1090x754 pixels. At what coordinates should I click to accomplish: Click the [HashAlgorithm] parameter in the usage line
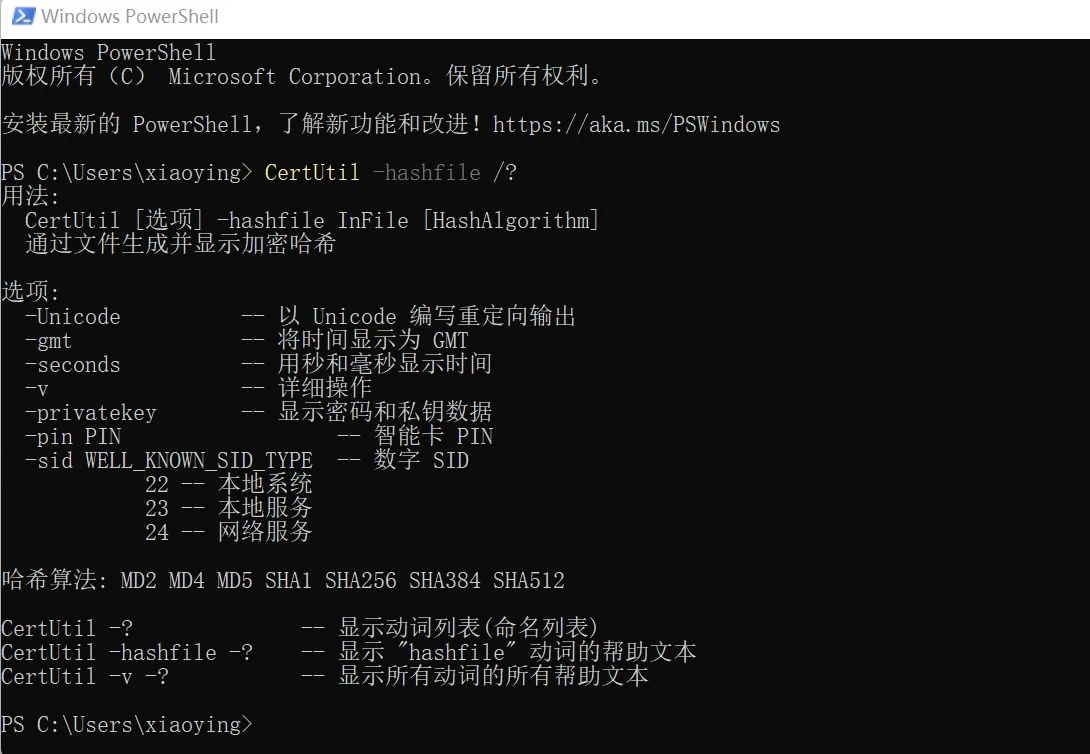click(x=510, y=221)
